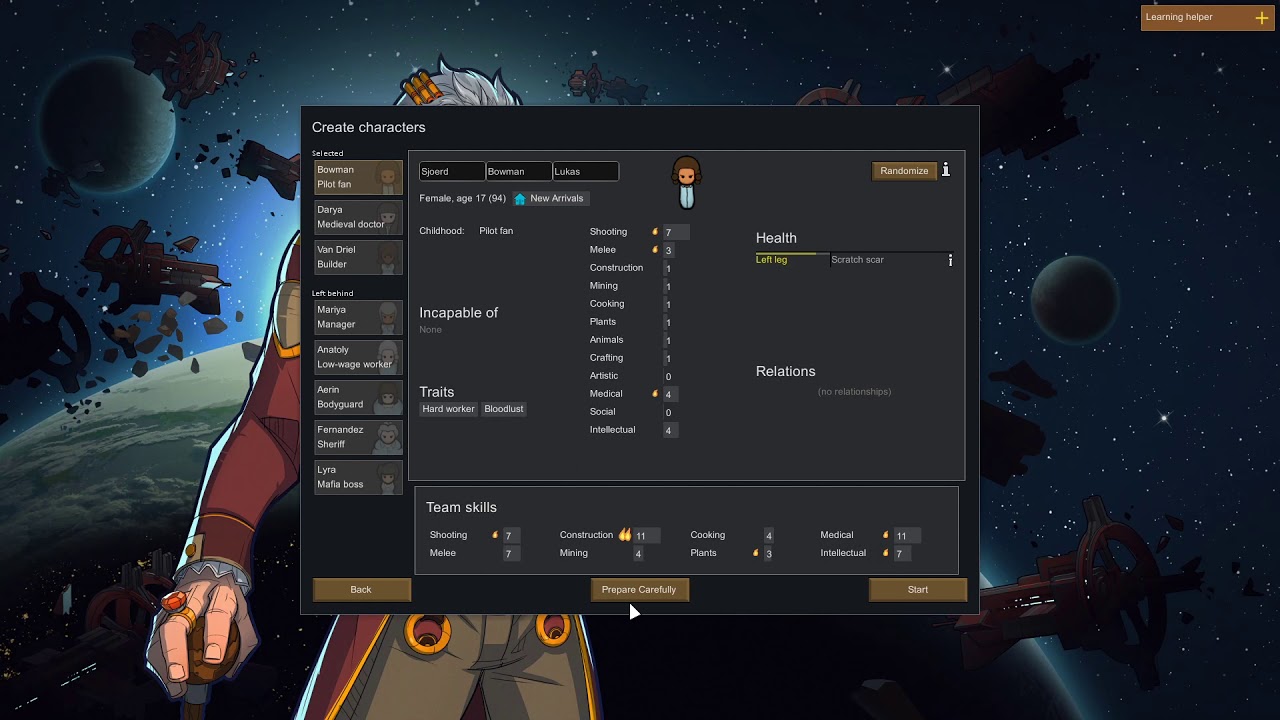Open the Learning helper panel
1280x720 pixels.
tap(1207, 18)
